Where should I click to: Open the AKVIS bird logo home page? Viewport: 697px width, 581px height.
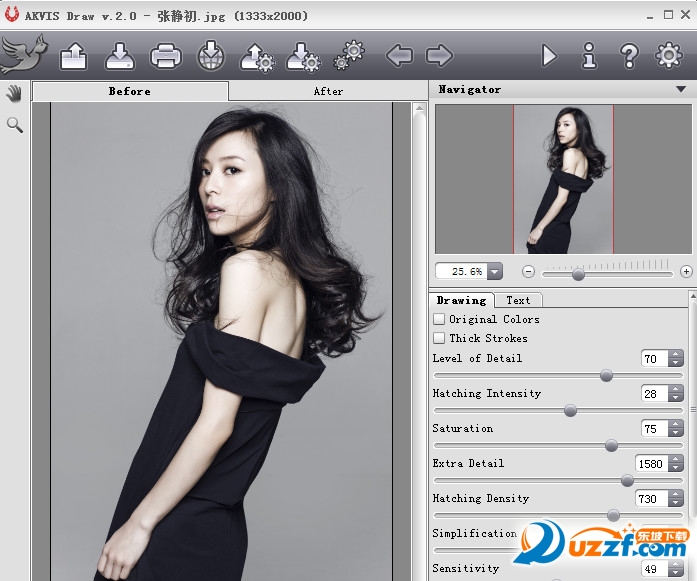click(24, 55)
